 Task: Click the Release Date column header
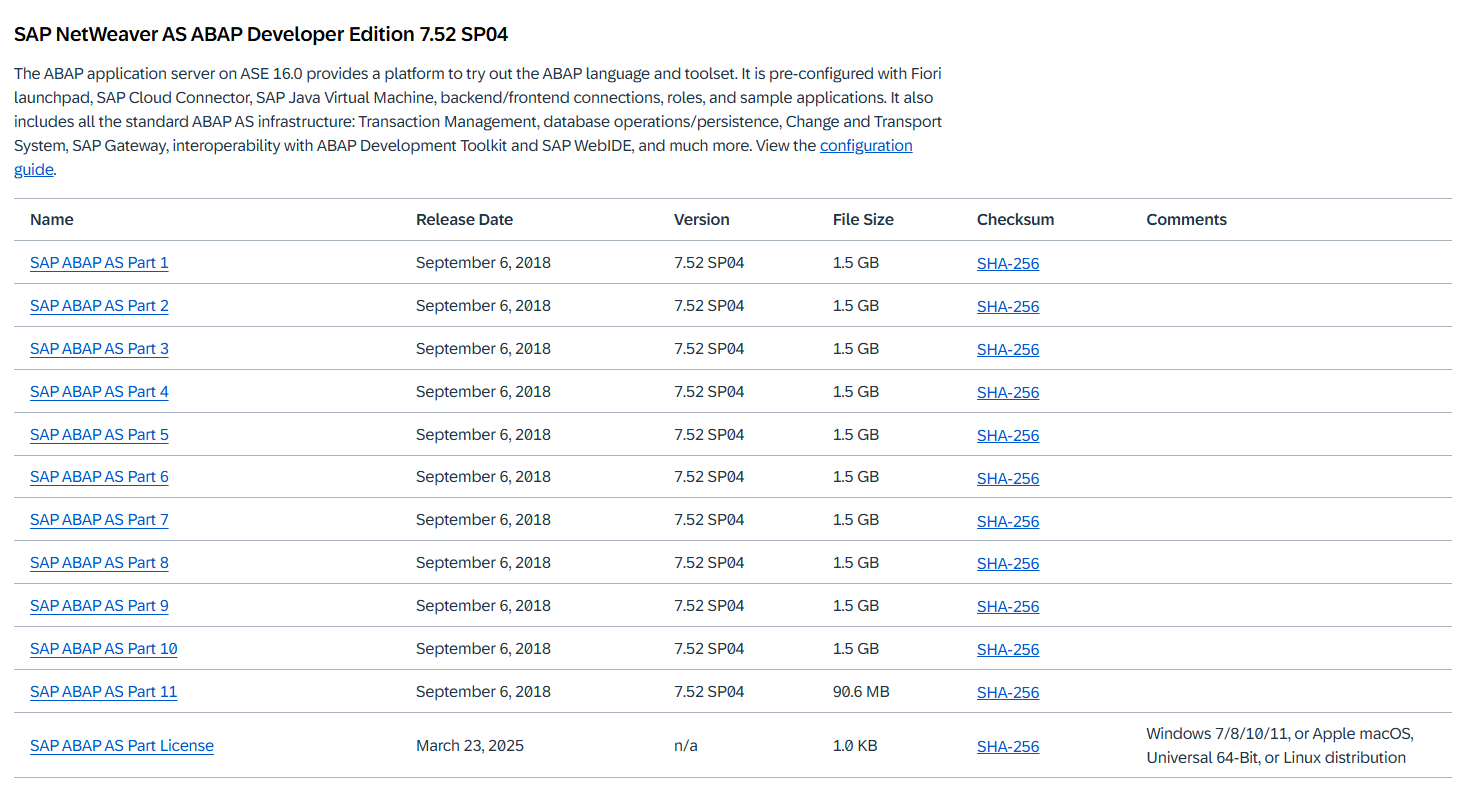464,220
